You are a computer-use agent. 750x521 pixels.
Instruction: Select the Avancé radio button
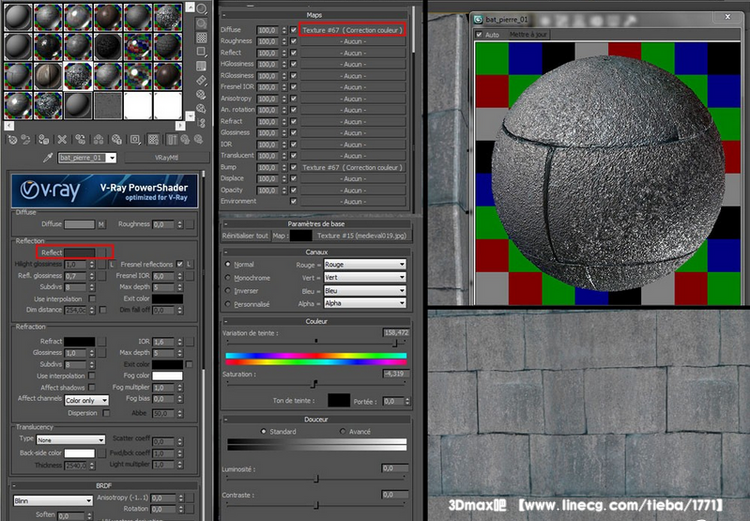342,431
